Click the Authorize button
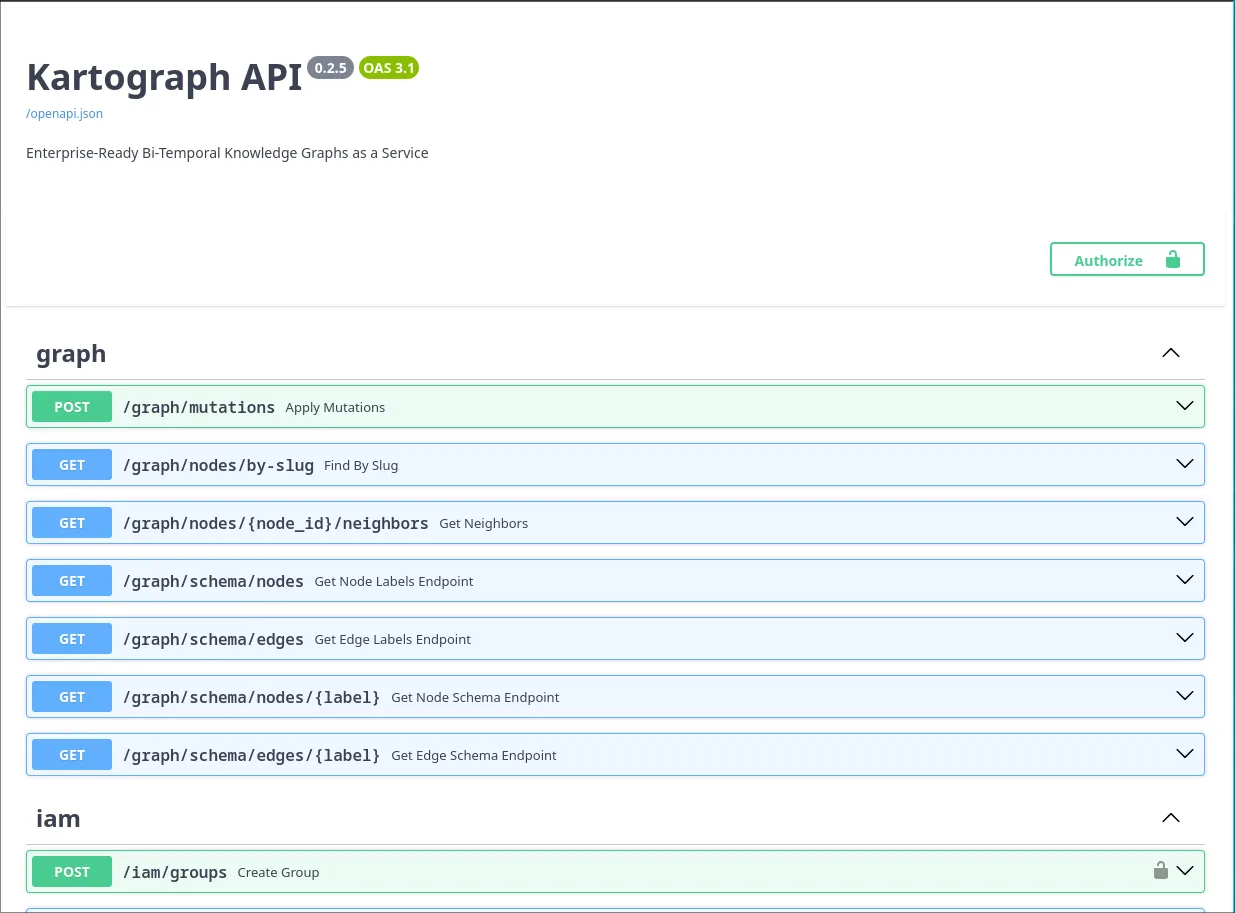 1108,260
